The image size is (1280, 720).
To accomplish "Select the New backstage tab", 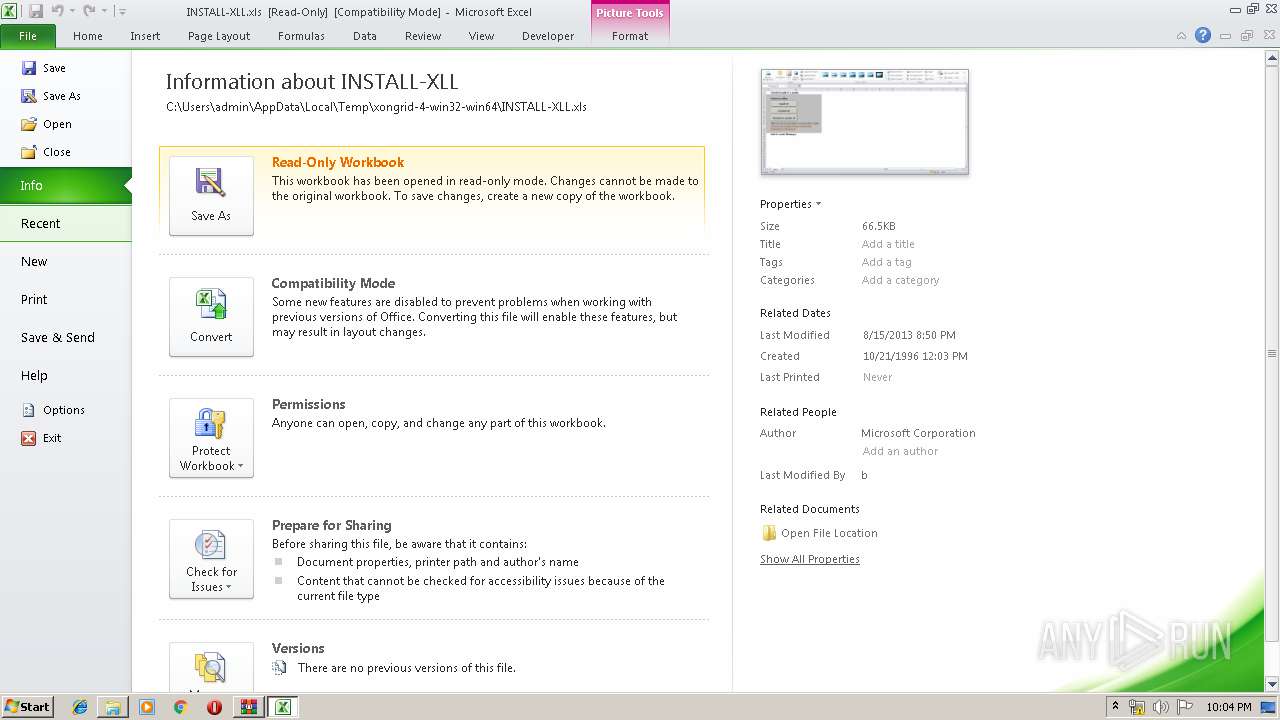I will 65,261.
